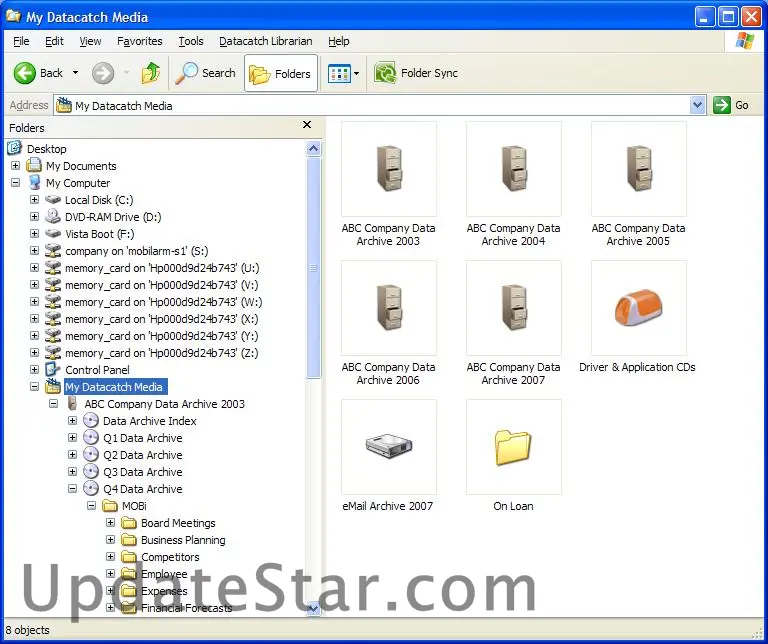768x644 pixels.
Task: Collapse the My Computer node
Action: (15, 183)
